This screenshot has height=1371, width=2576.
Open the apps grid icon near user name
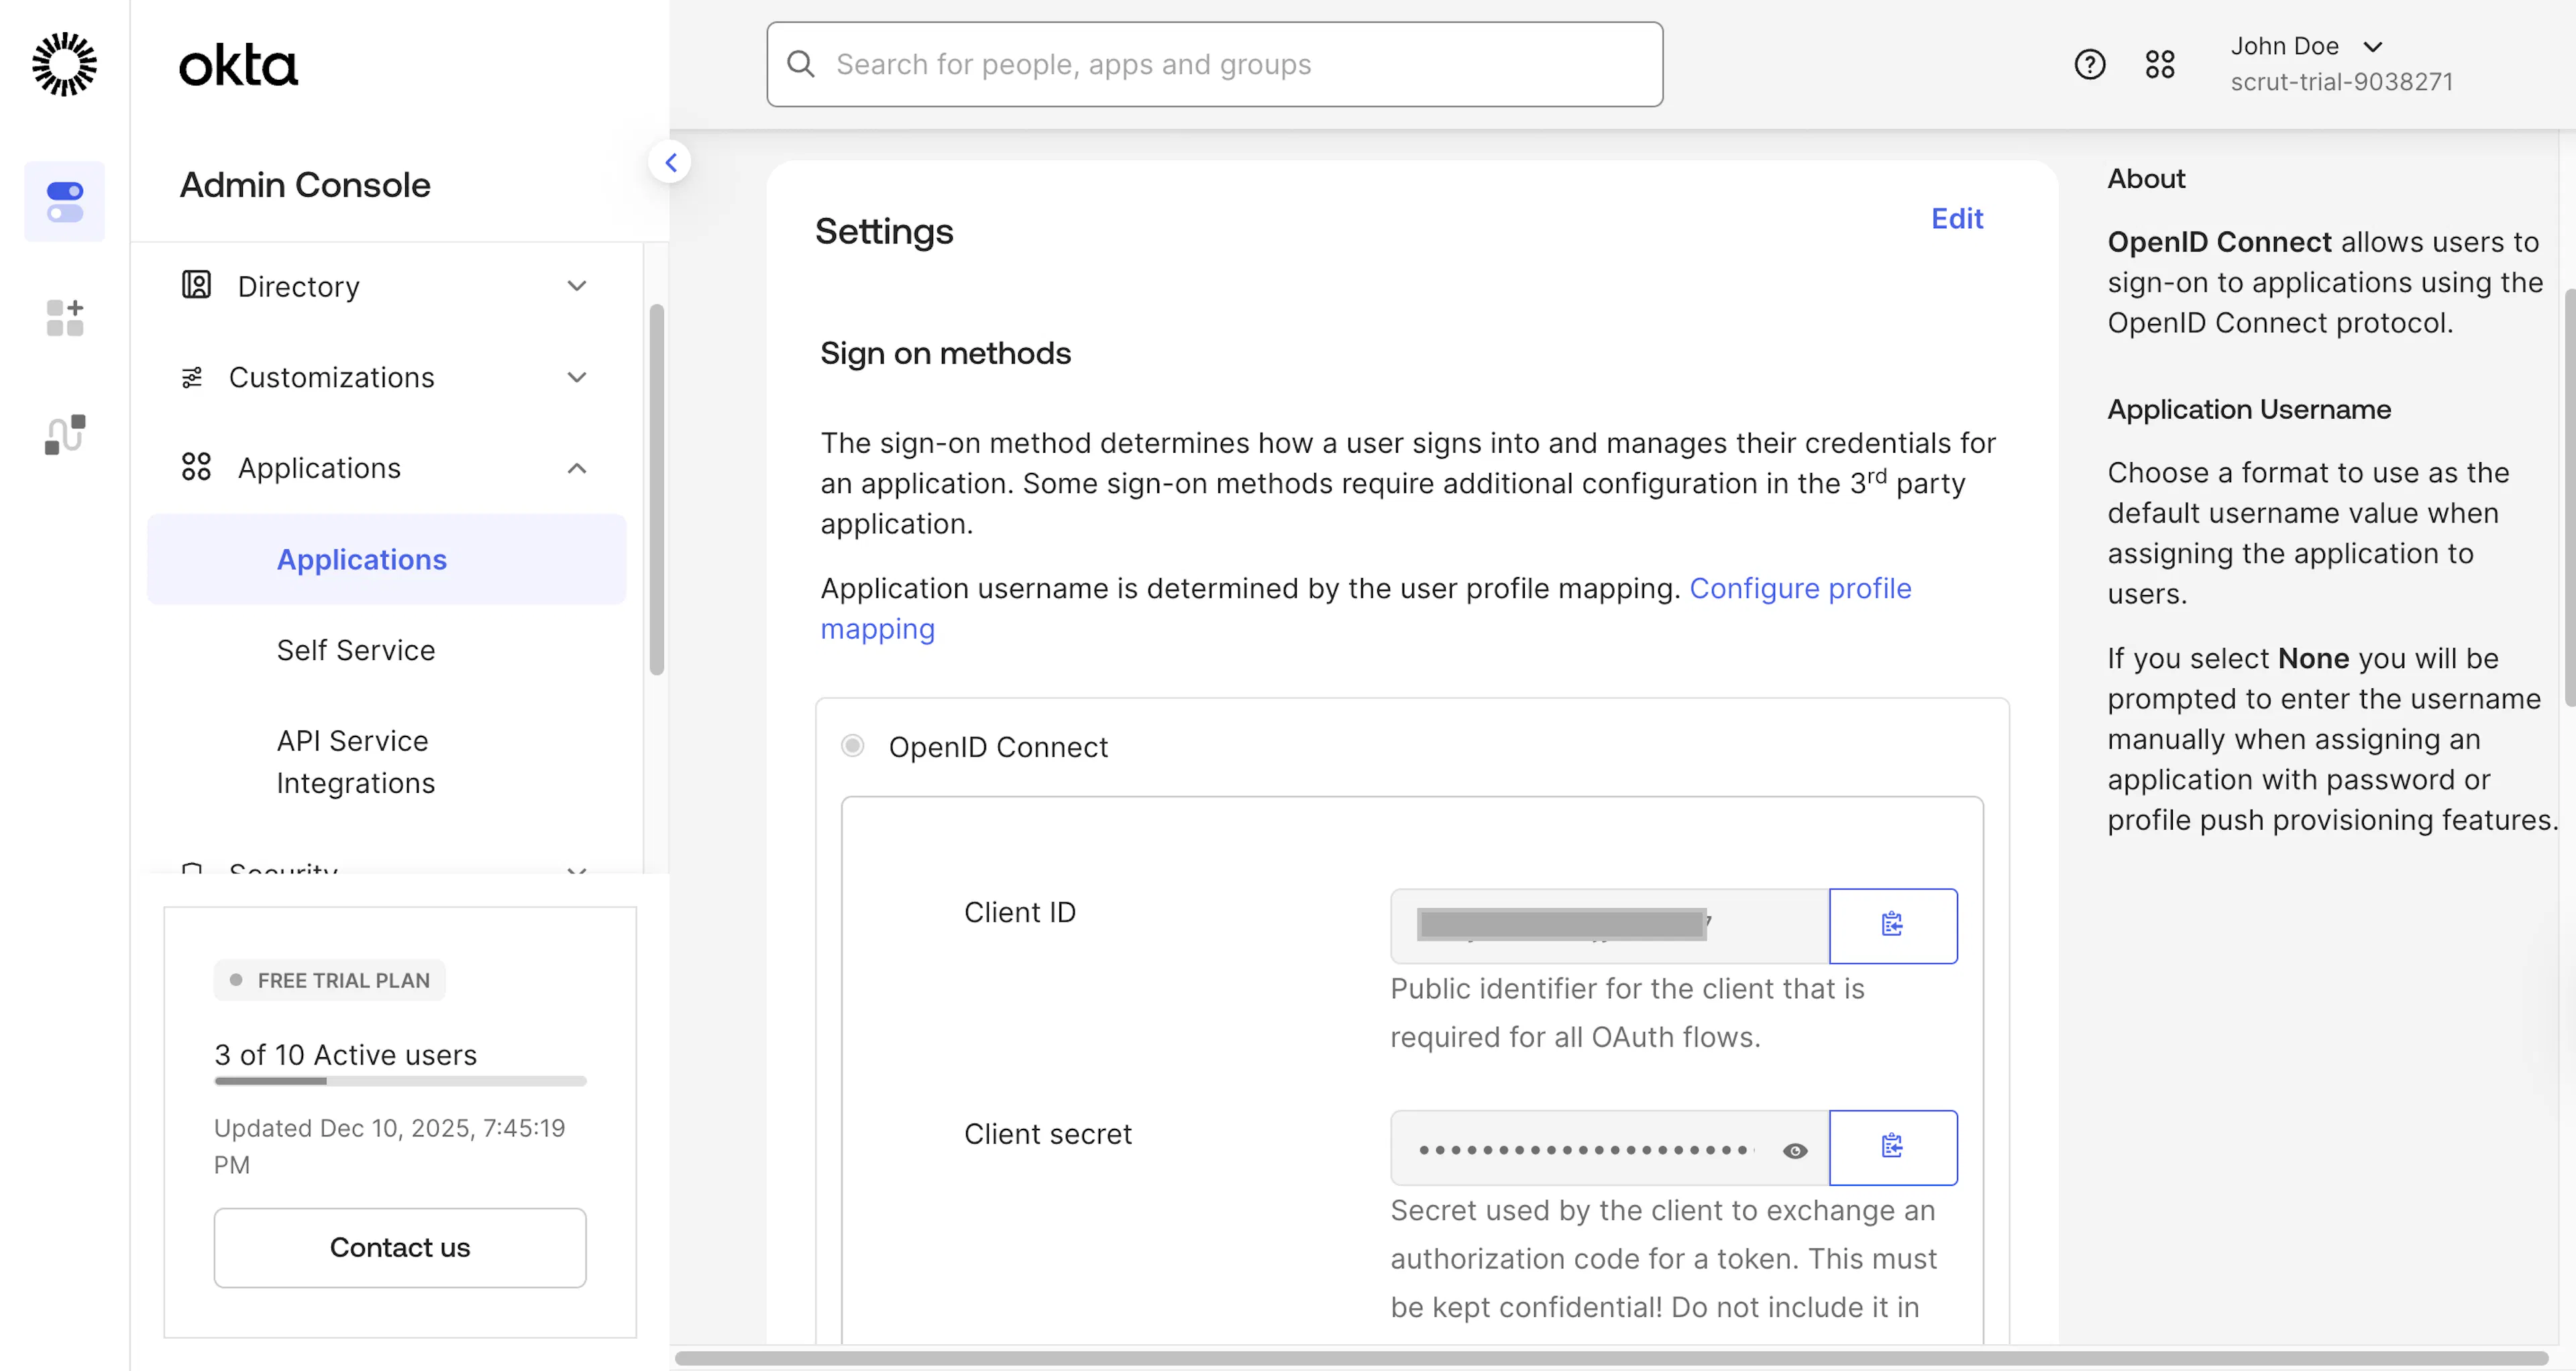tap(2160, 64)
